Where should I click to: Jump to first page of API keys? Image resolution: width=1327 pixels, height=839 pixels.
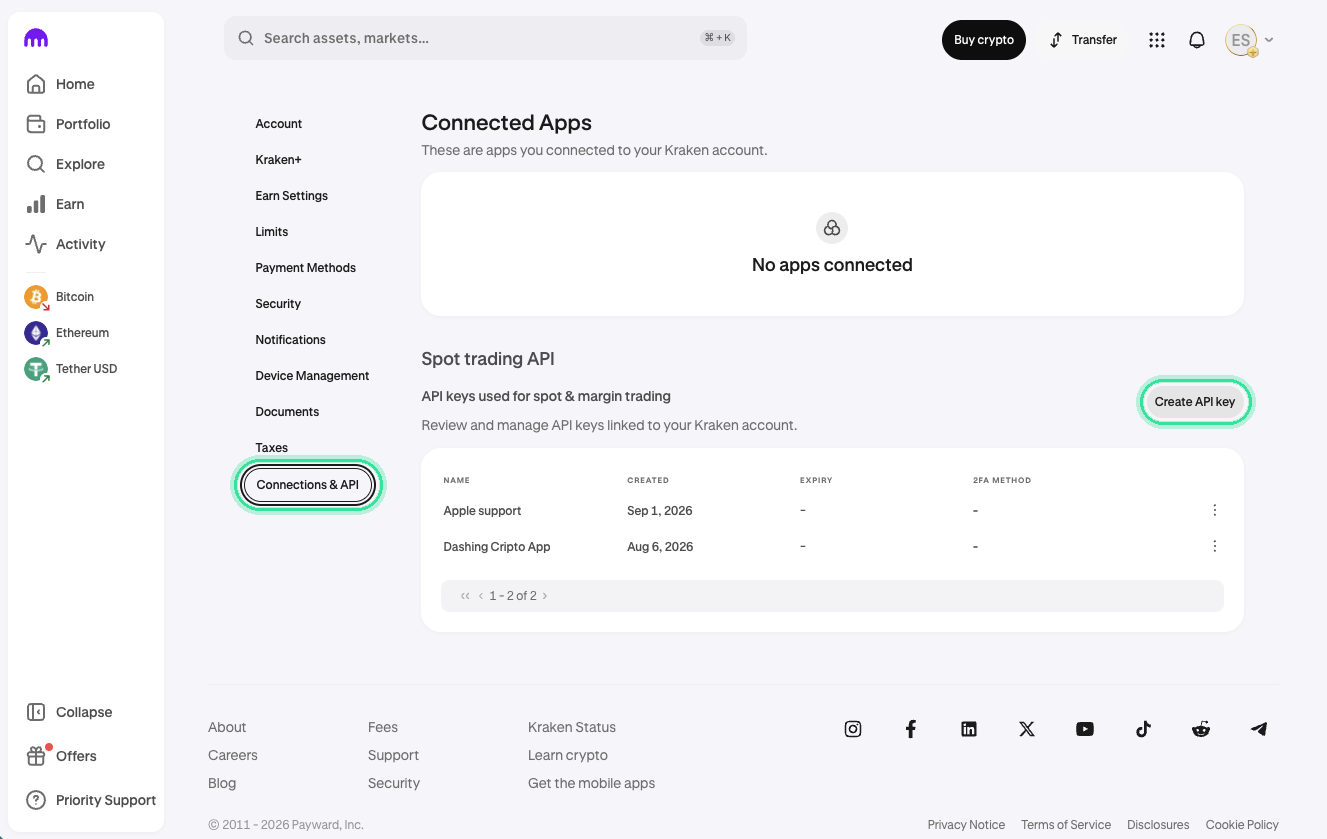click(x=465, y=596)
